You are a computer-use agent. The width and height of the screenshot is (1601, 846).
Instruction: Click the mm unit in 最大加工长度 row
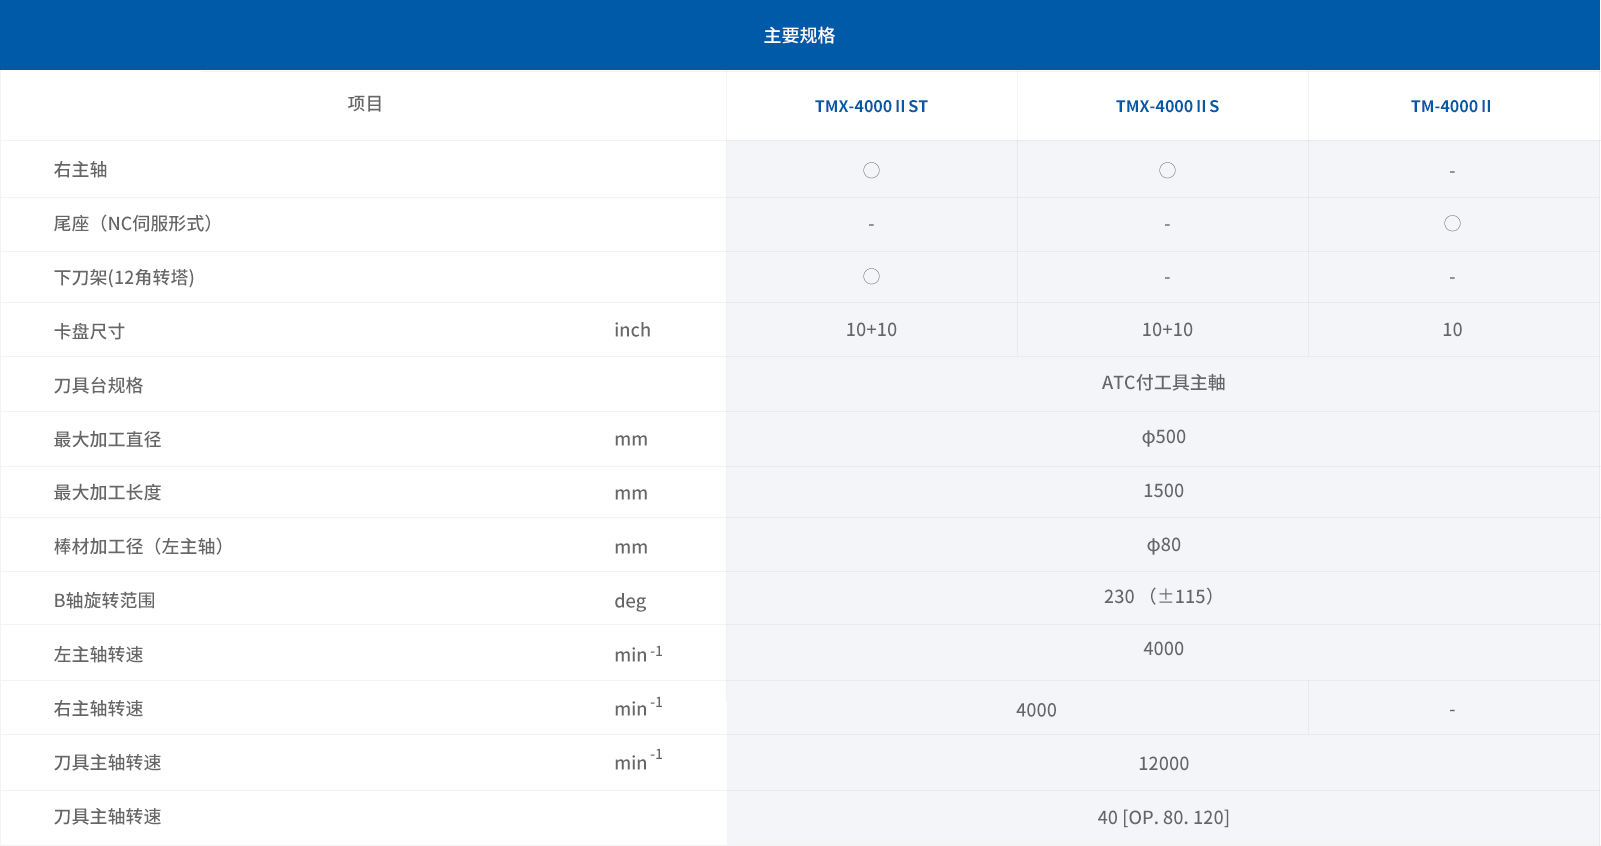click(x=631, y=494)
